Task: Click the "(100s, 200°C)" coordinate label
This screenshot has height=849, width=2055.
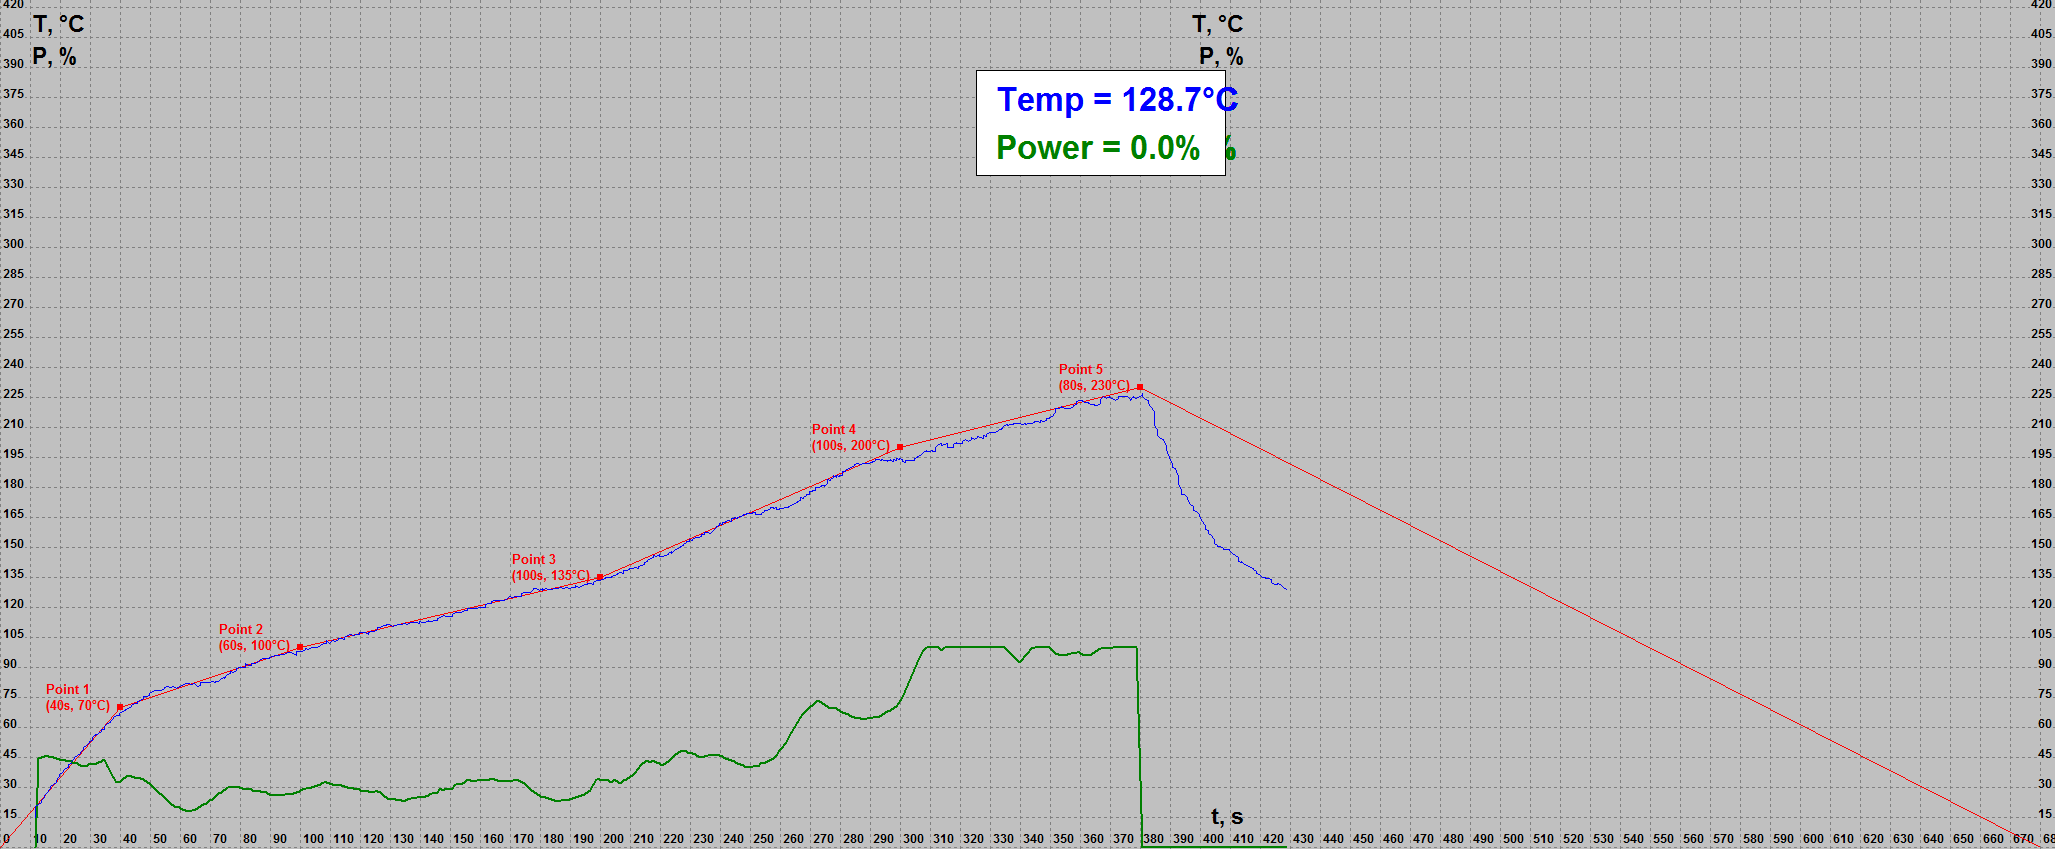Action: 851,445
